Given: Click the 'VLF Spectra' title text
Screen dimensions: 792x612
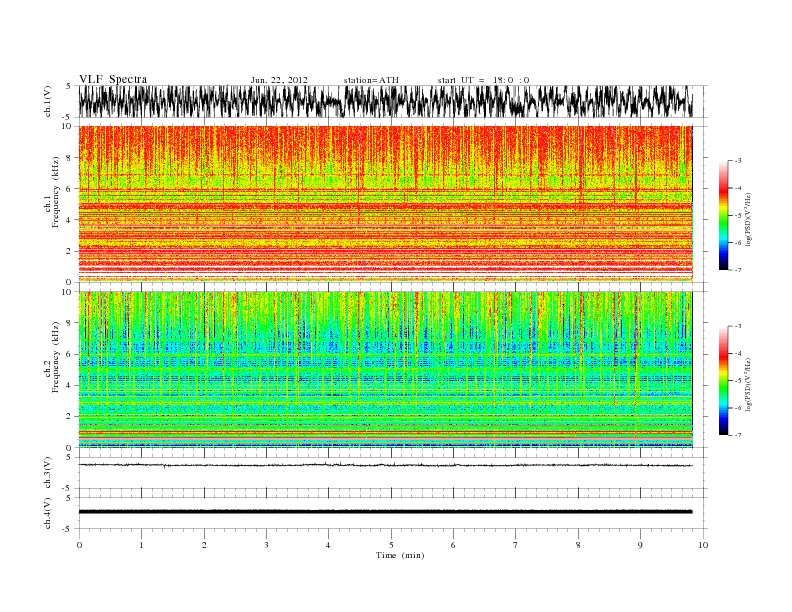Looking at the screenshot, I should [x=113, y=79].
